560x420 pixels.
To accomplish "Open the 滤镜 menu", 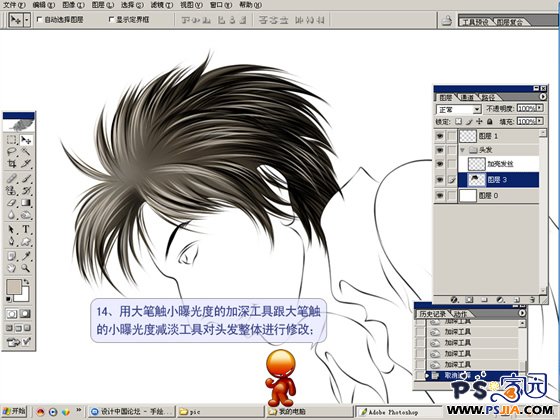I will (161, 5).
